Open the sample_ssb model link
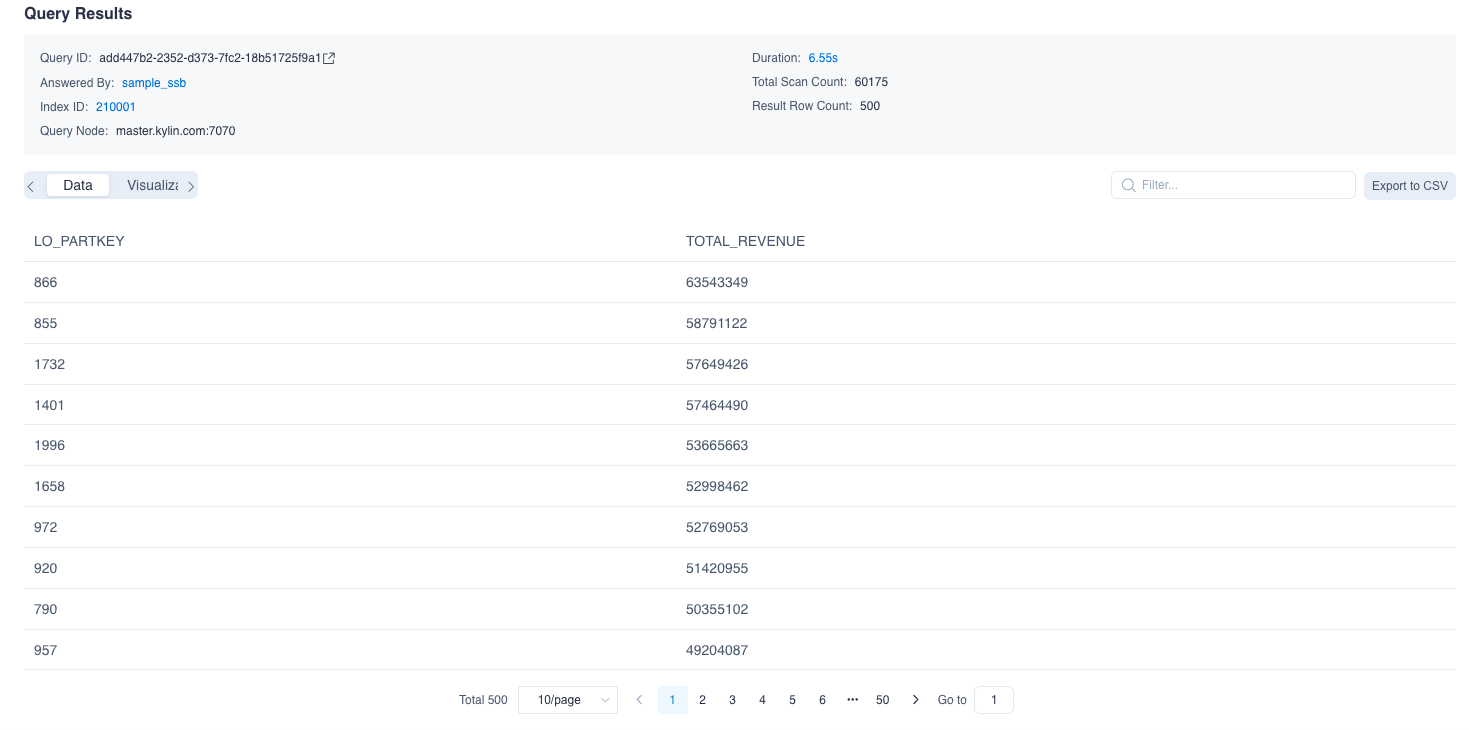 point(154,83)
